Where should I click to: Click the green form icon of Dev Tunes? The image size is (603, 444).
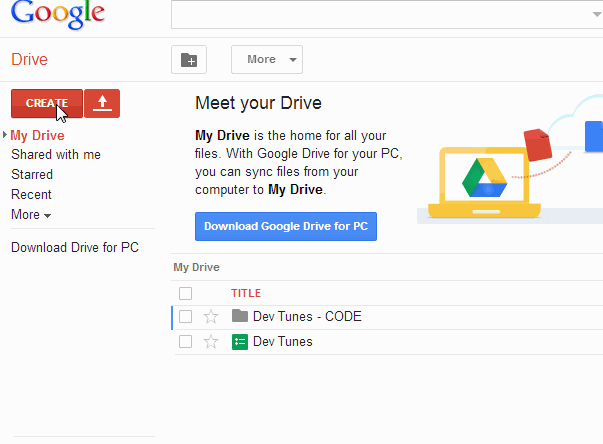click(240, 342)
